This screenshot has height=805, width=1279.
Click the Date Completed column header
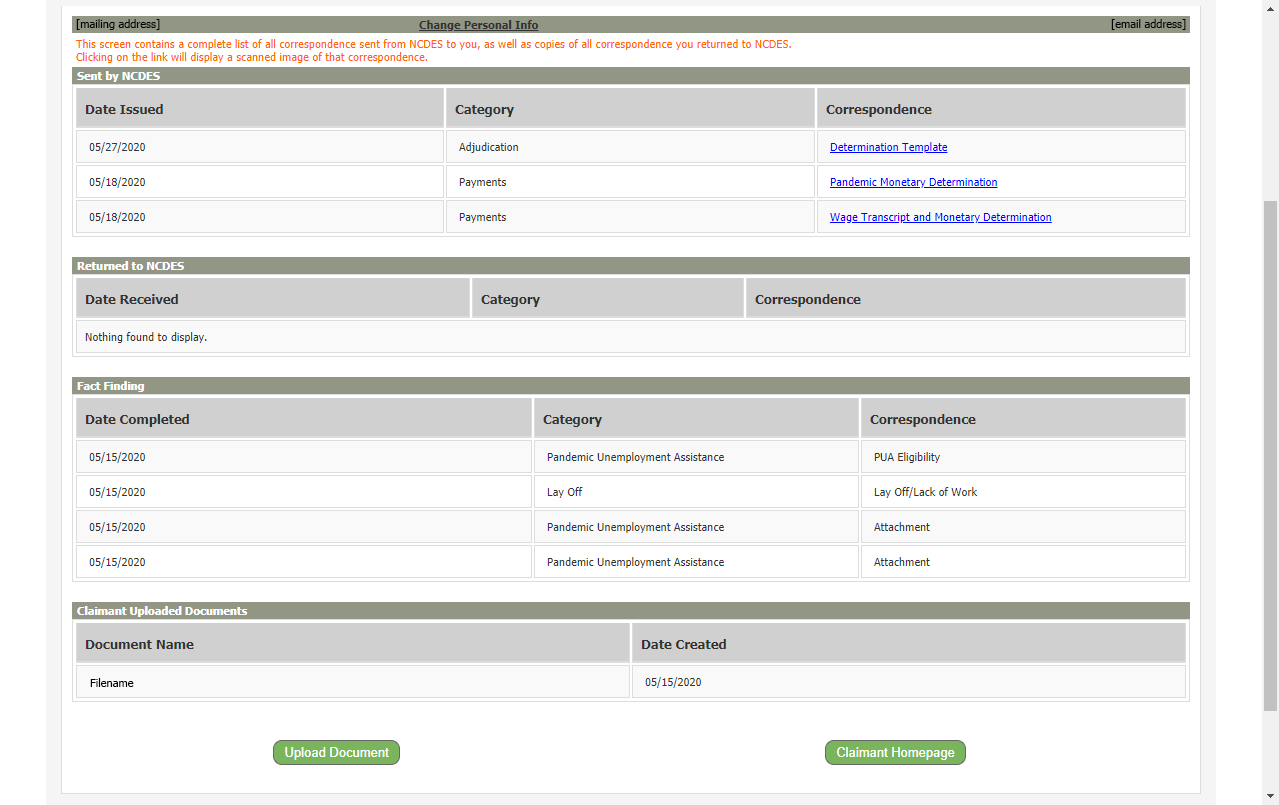coord(137,419)
